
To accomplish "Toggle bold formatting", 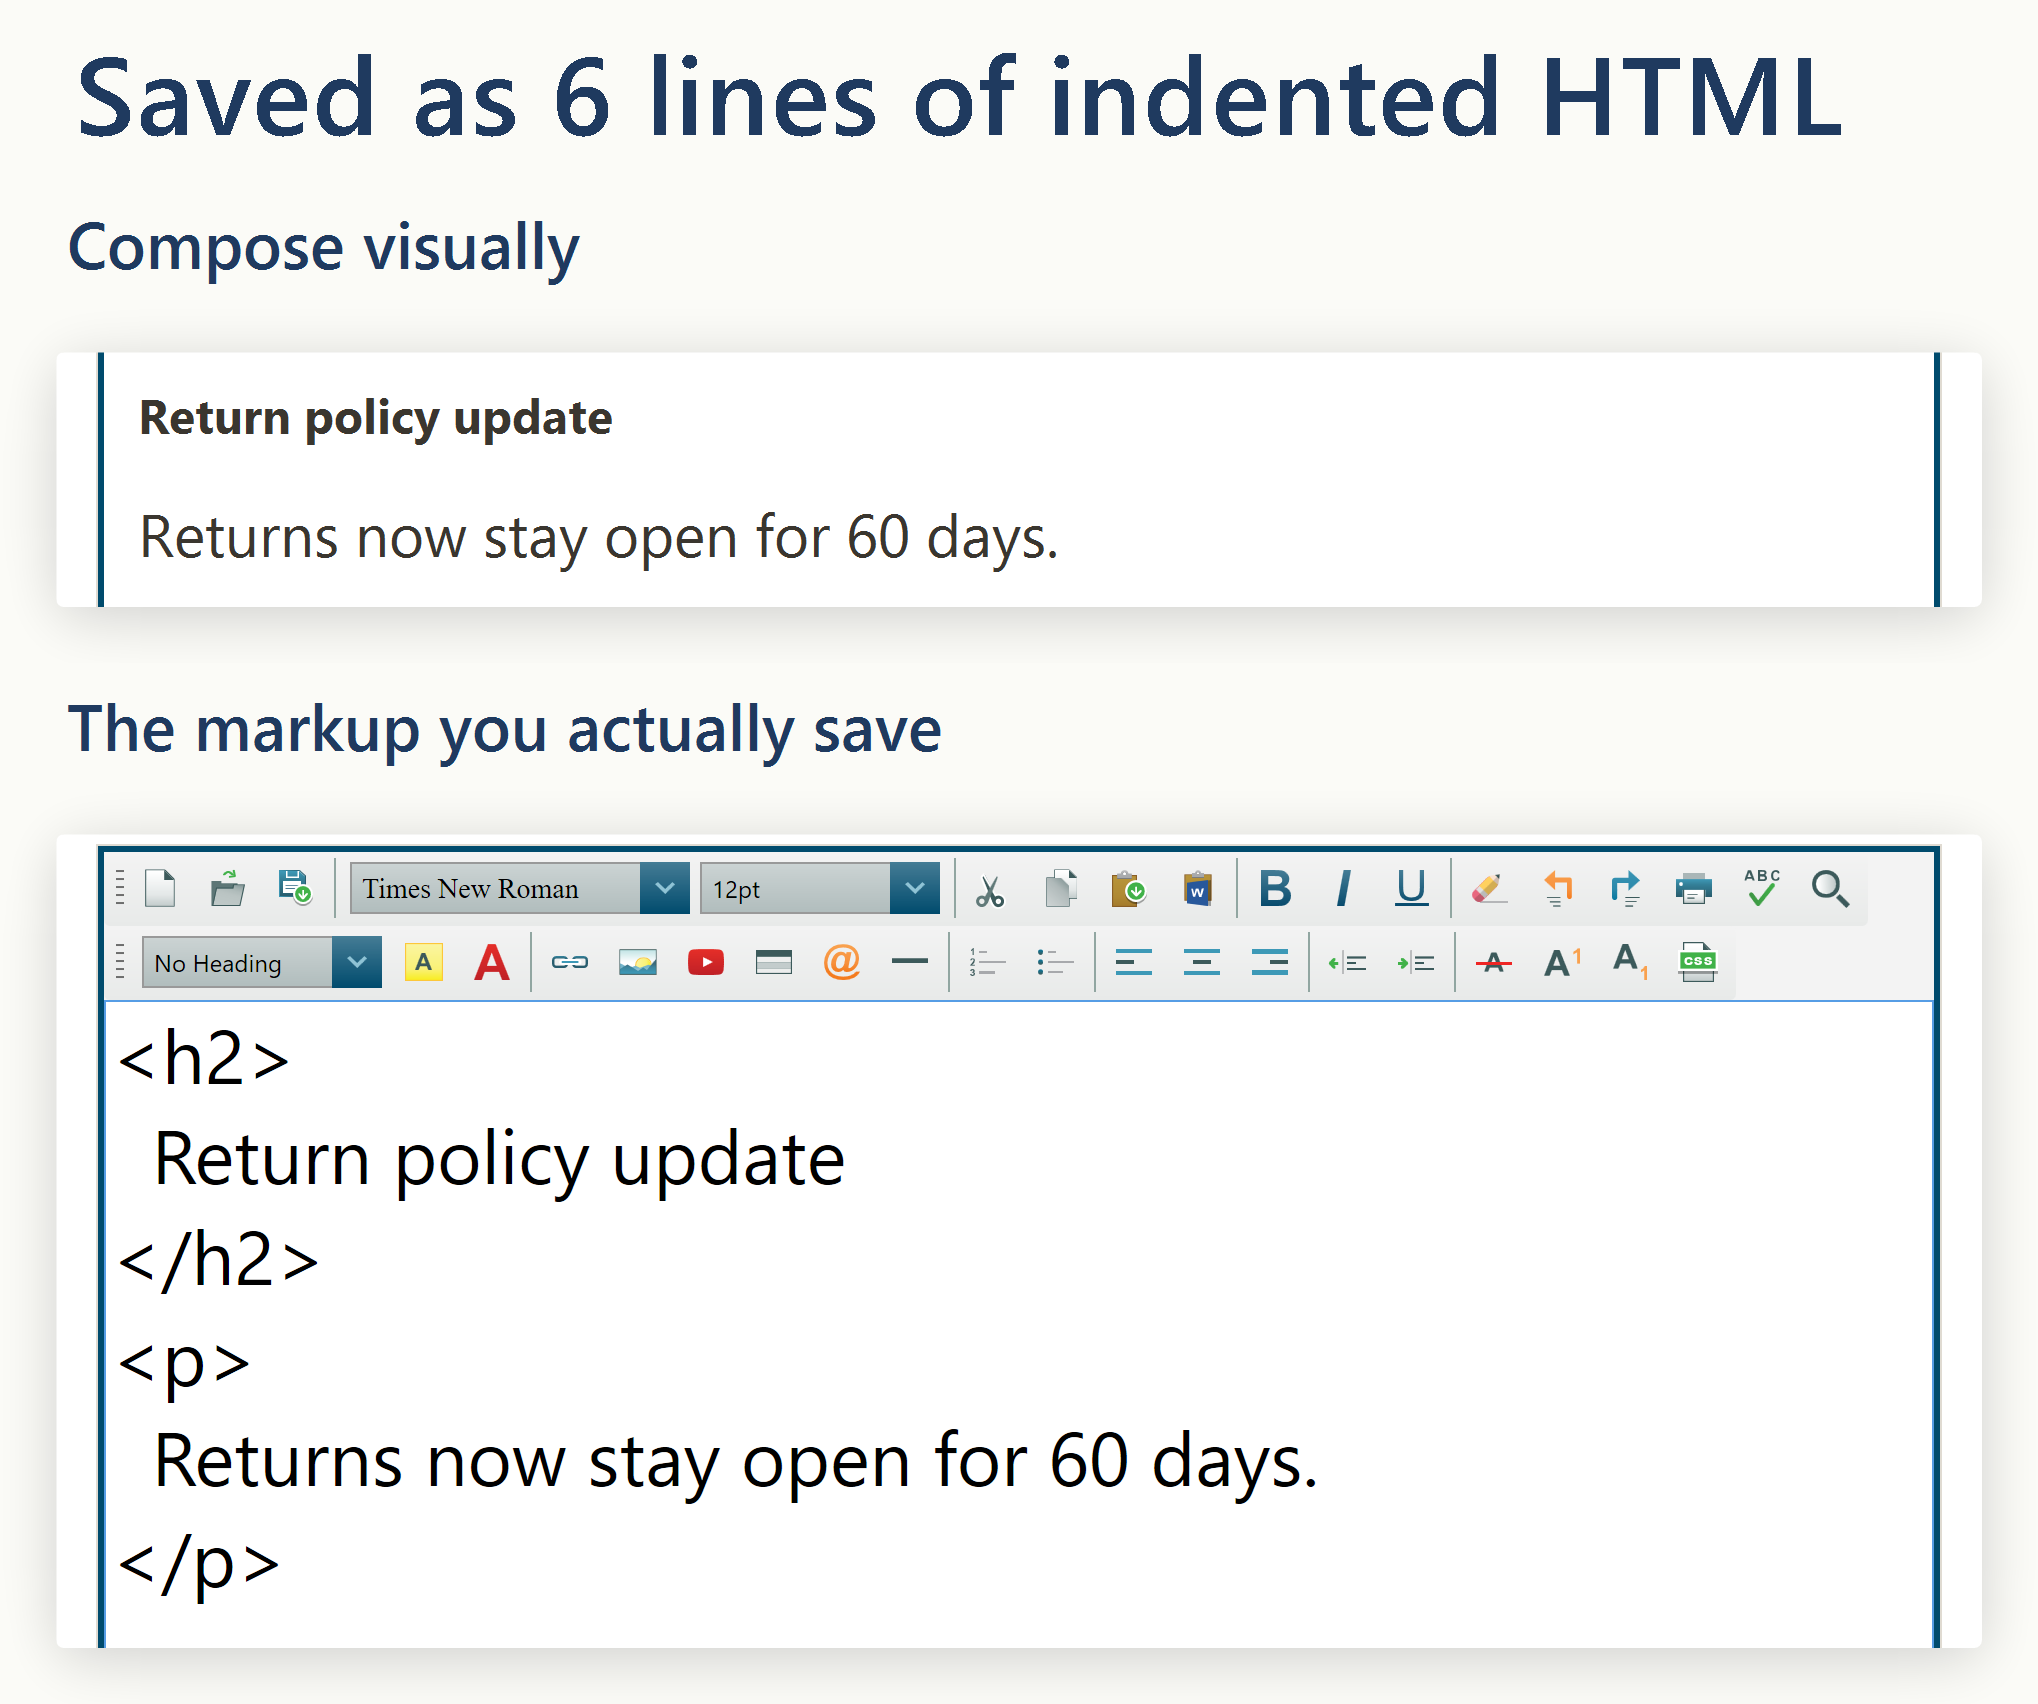I will point(1275,888).
